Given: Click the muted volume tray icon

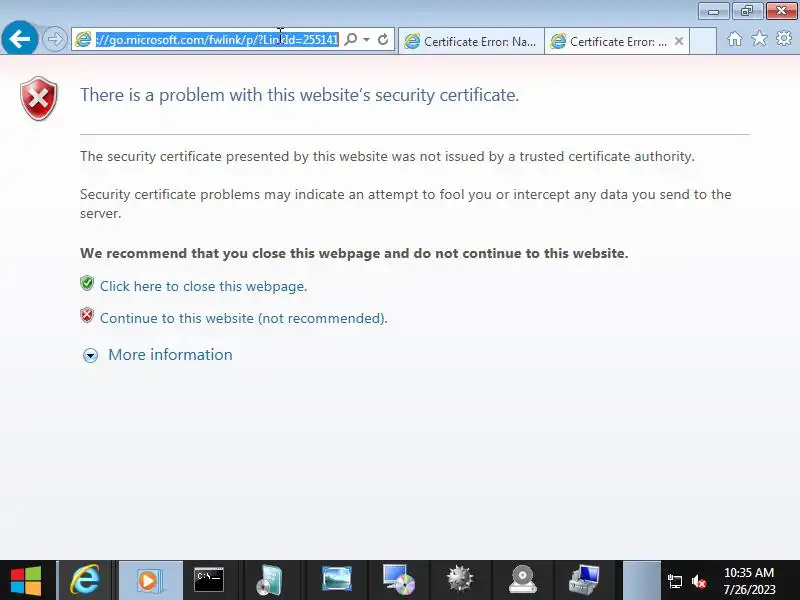Looking at the screenshot, I should click(699, 581).
